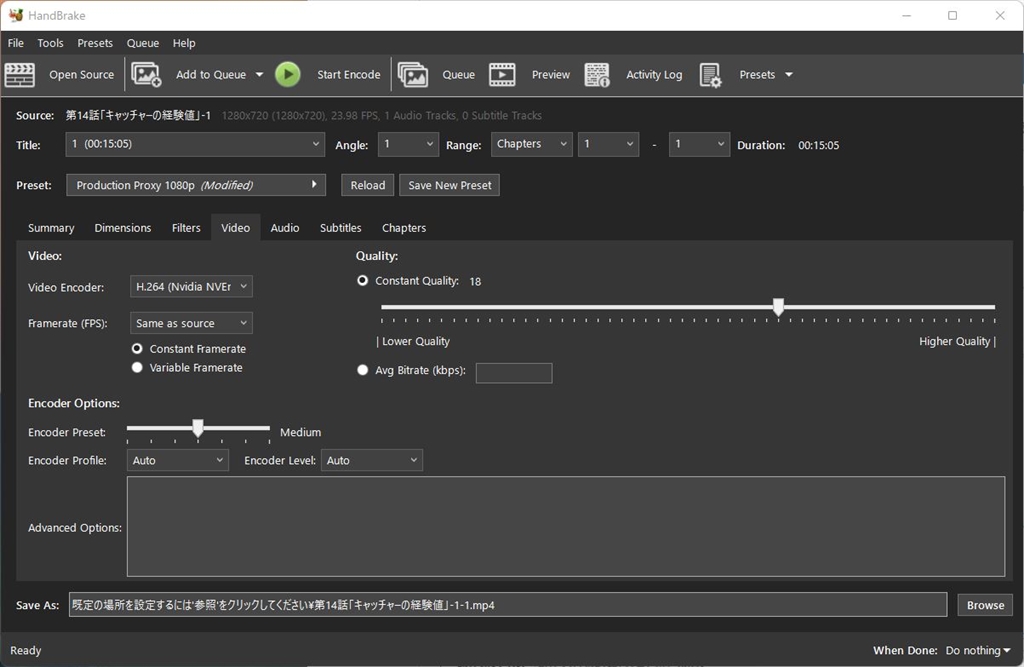This screenshot has height=667, width=1024.
Task: Click the Browse button
Action: coord(984,605)
